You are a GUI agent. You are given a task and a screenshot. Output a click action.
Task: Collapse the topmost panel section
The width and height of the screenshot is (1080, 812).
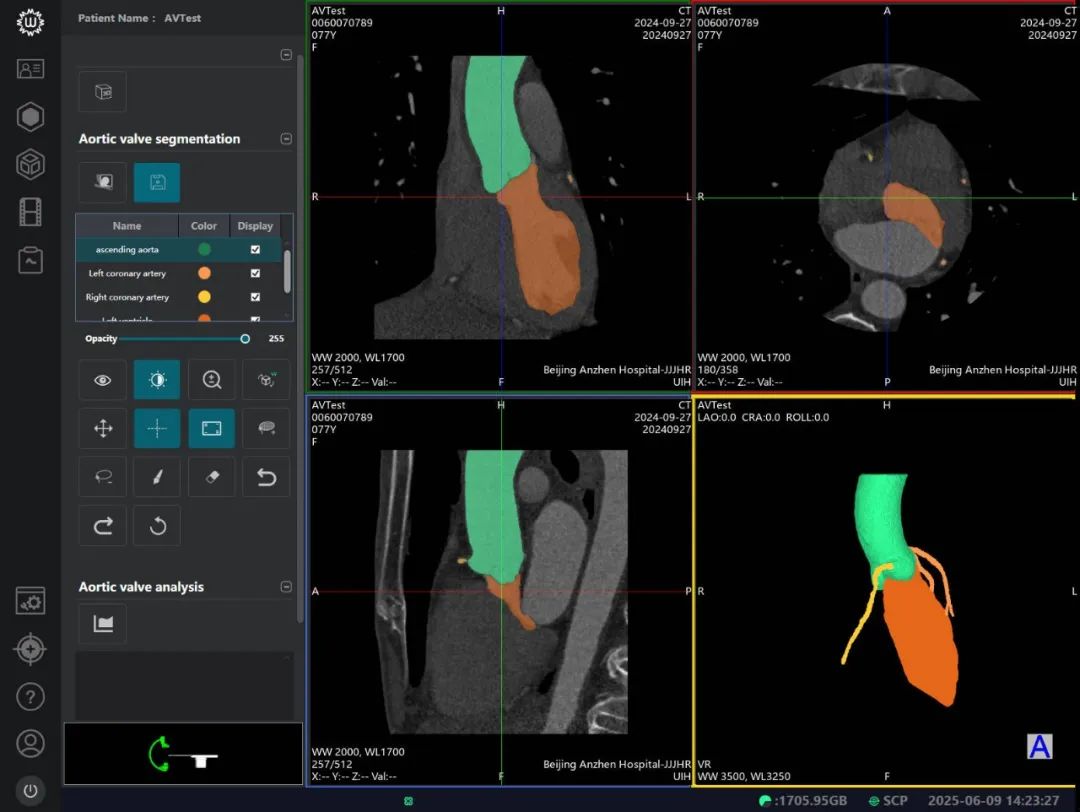click(x=286, y=55)
